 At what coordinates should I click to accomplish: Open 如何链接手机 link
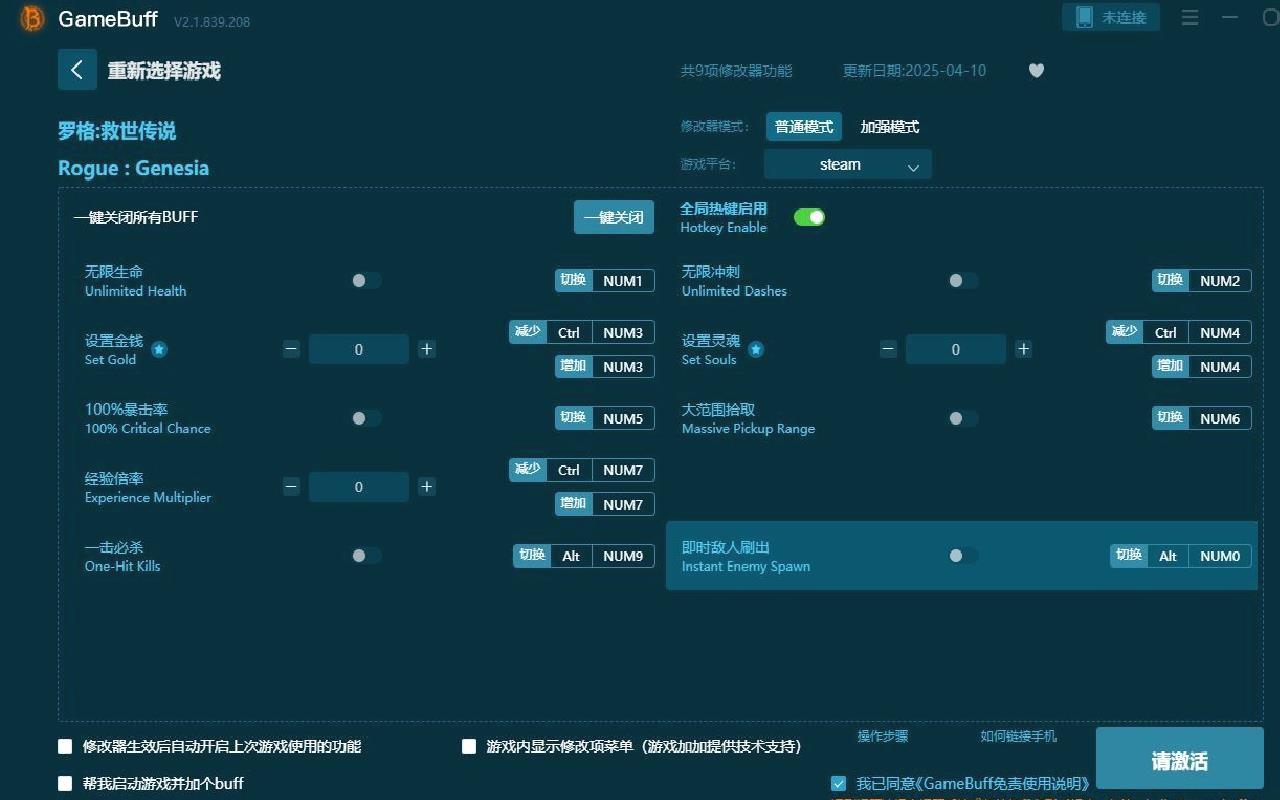coord(1018,736)
